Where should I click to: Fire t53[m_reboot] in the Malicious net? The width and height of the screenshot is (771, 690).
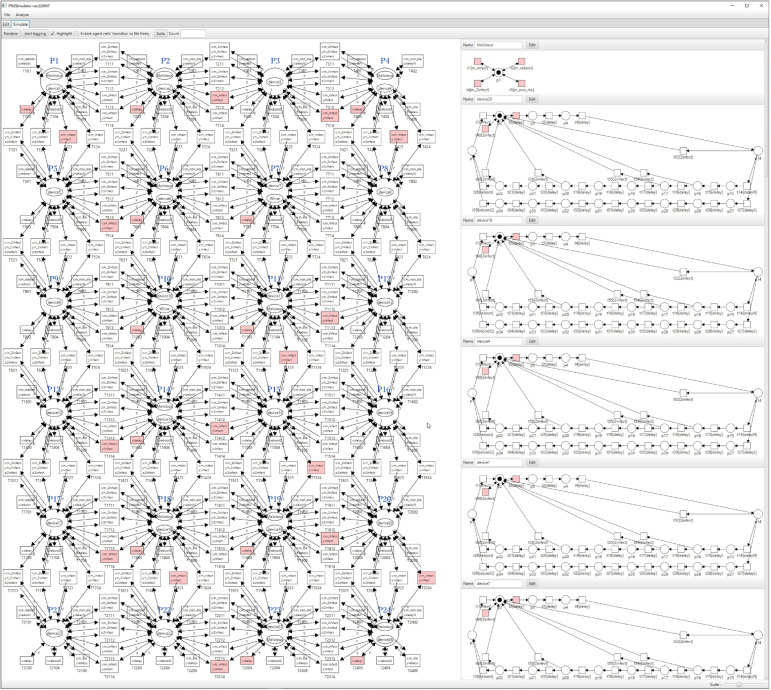[522, 61]
